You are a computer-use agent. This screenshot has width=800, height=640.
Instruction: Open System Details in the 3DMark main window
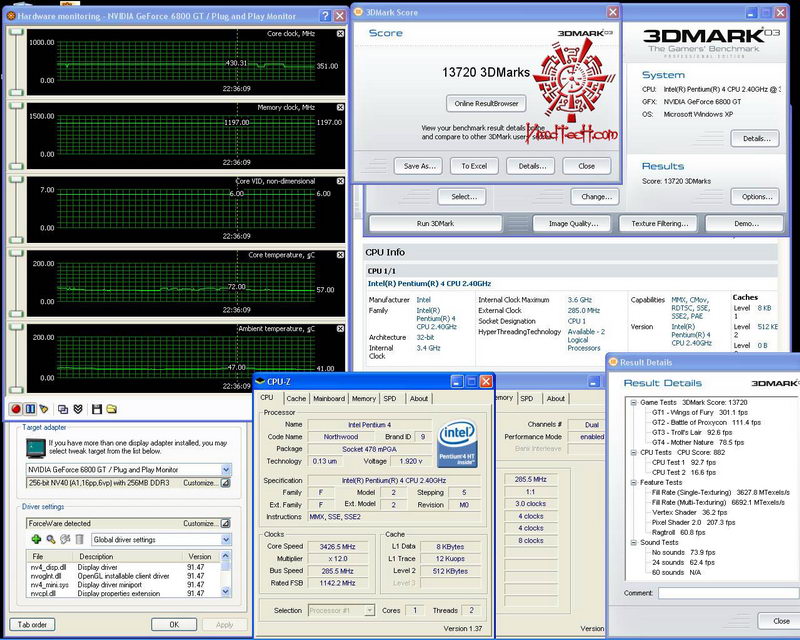point(756,138)
